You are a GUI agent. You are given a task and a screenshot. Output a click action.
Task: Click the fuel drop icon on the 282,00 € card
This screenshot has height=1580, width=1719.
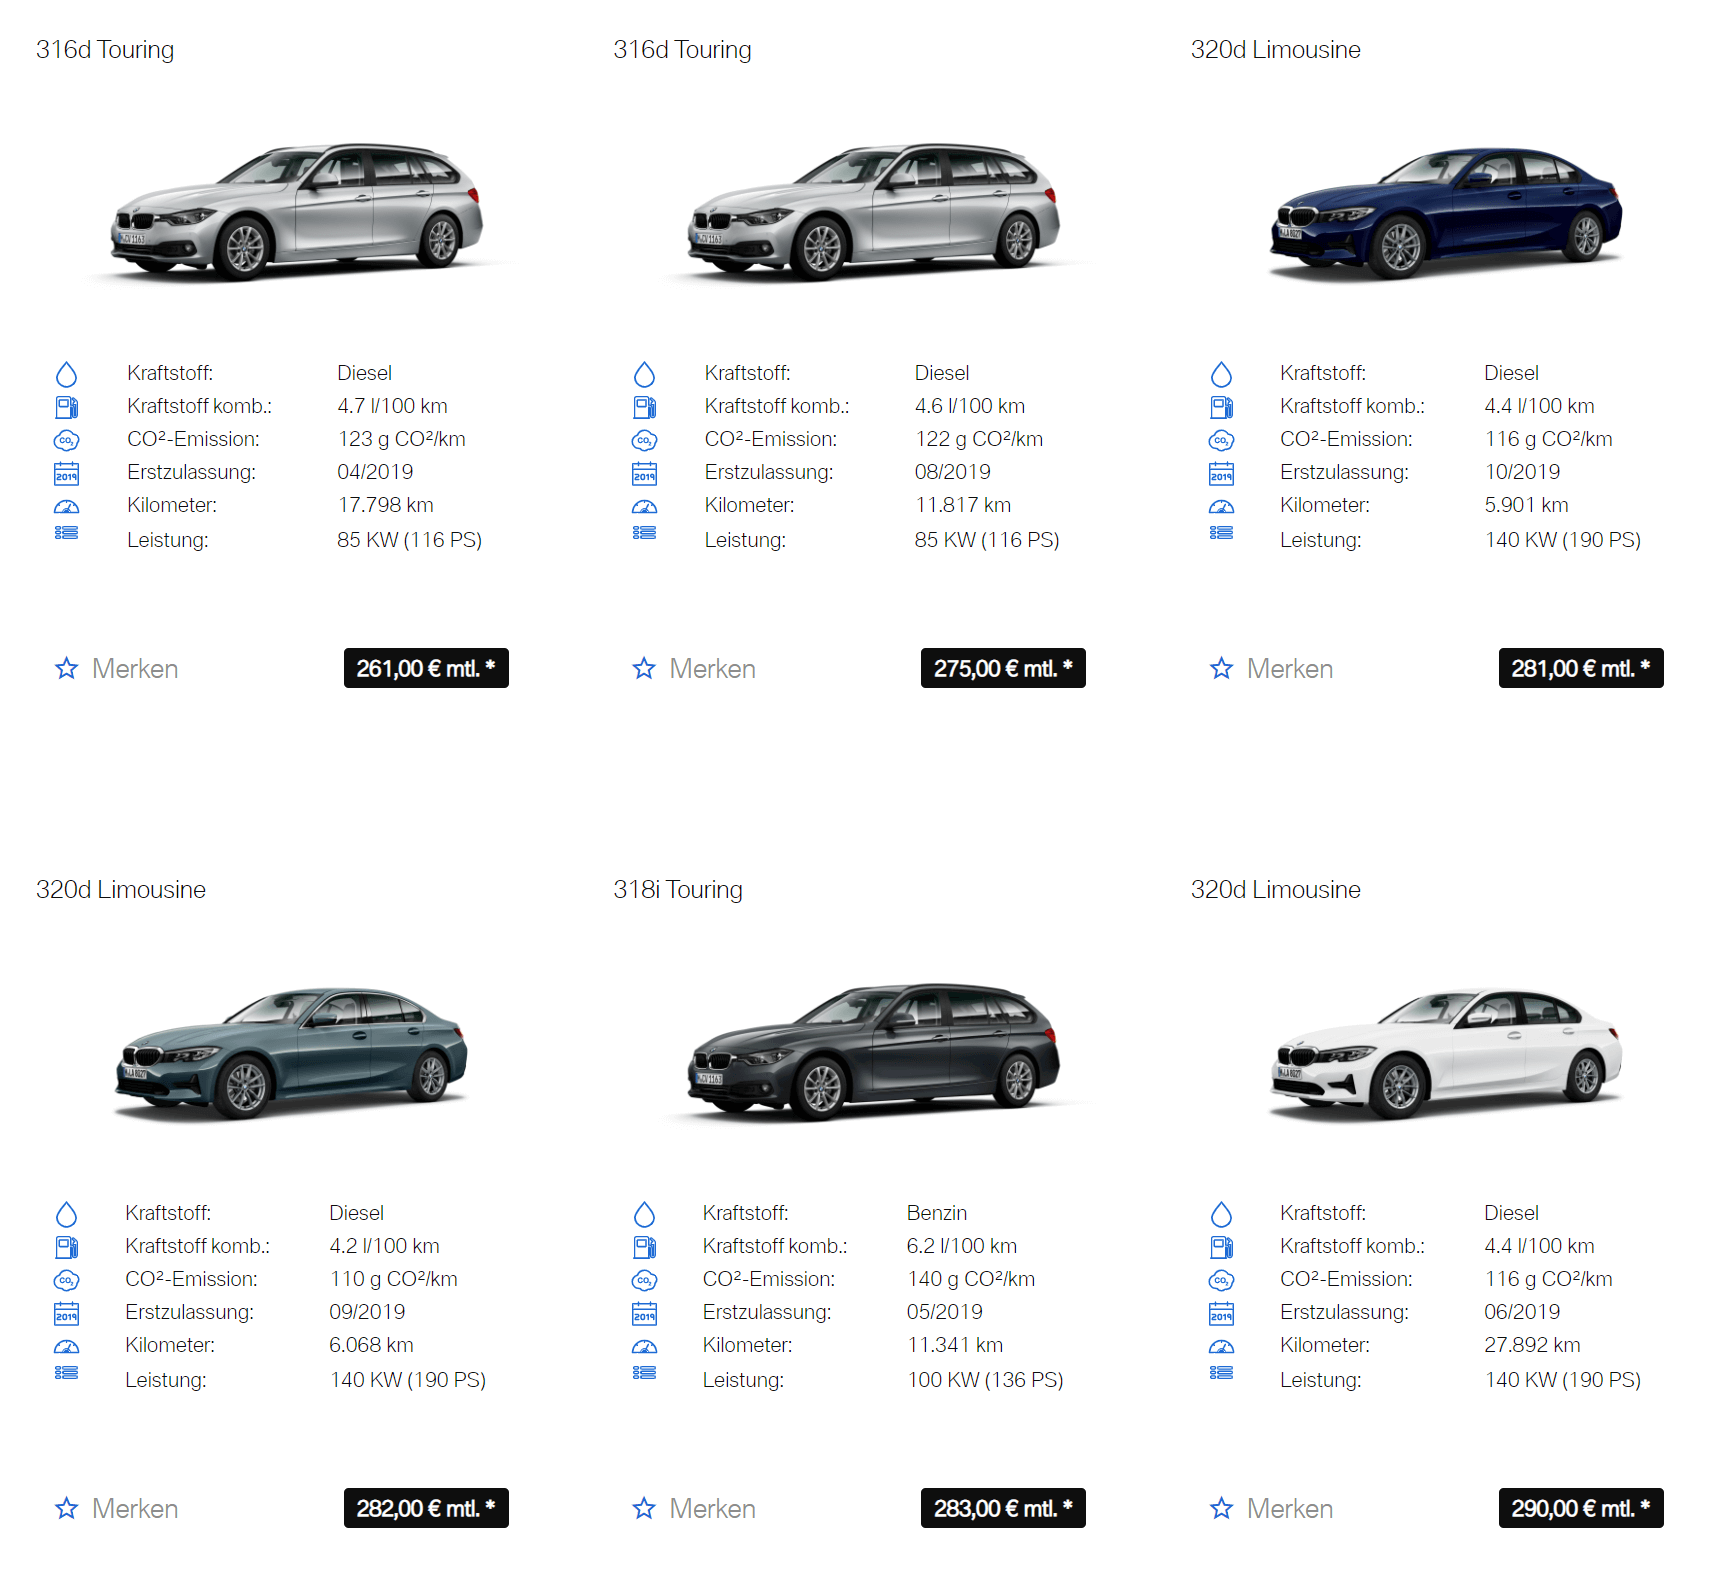[x=66, y=1214]
